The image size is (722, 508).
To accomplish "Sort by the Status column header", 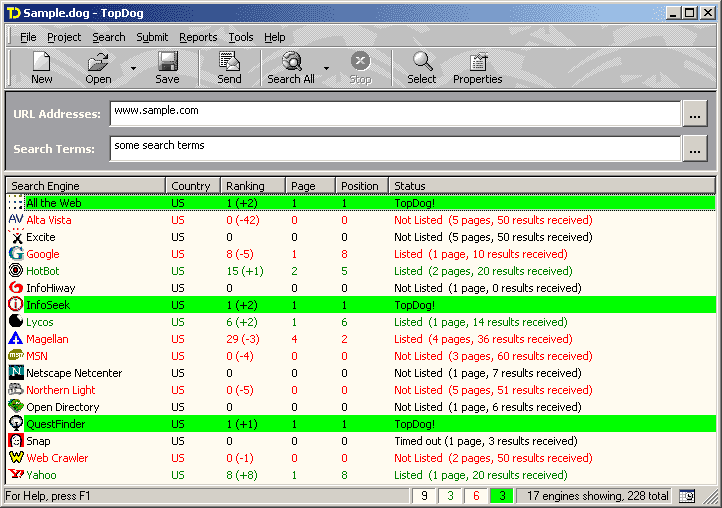I will (552, 186).
